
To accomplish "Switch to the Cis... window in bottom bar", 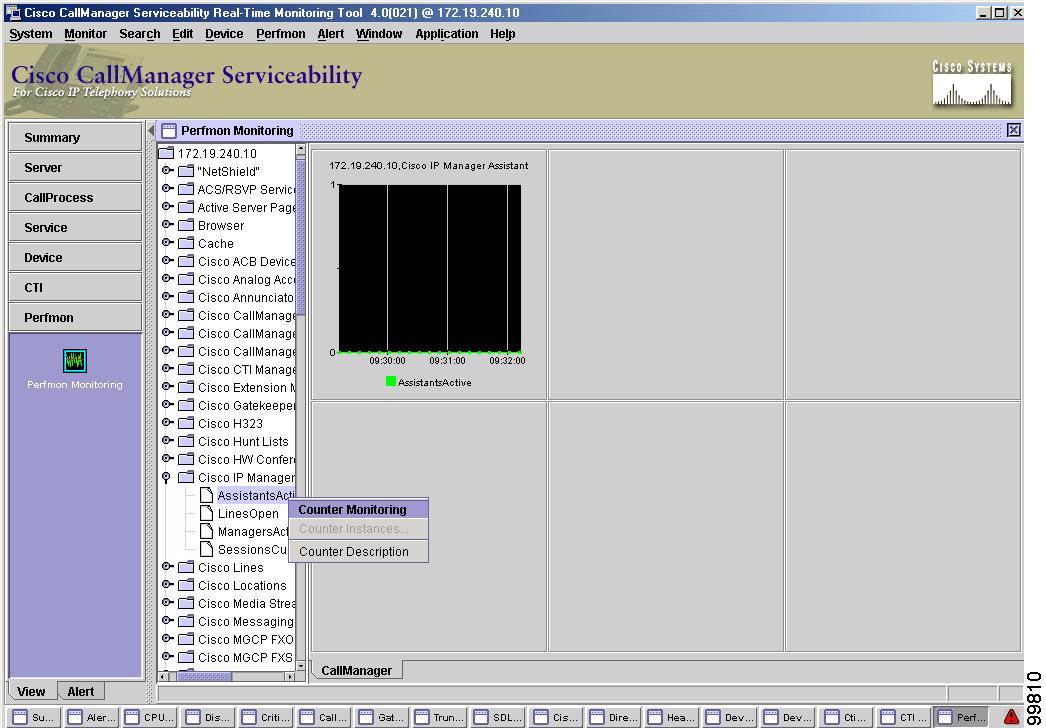I will tap(556, 717).
